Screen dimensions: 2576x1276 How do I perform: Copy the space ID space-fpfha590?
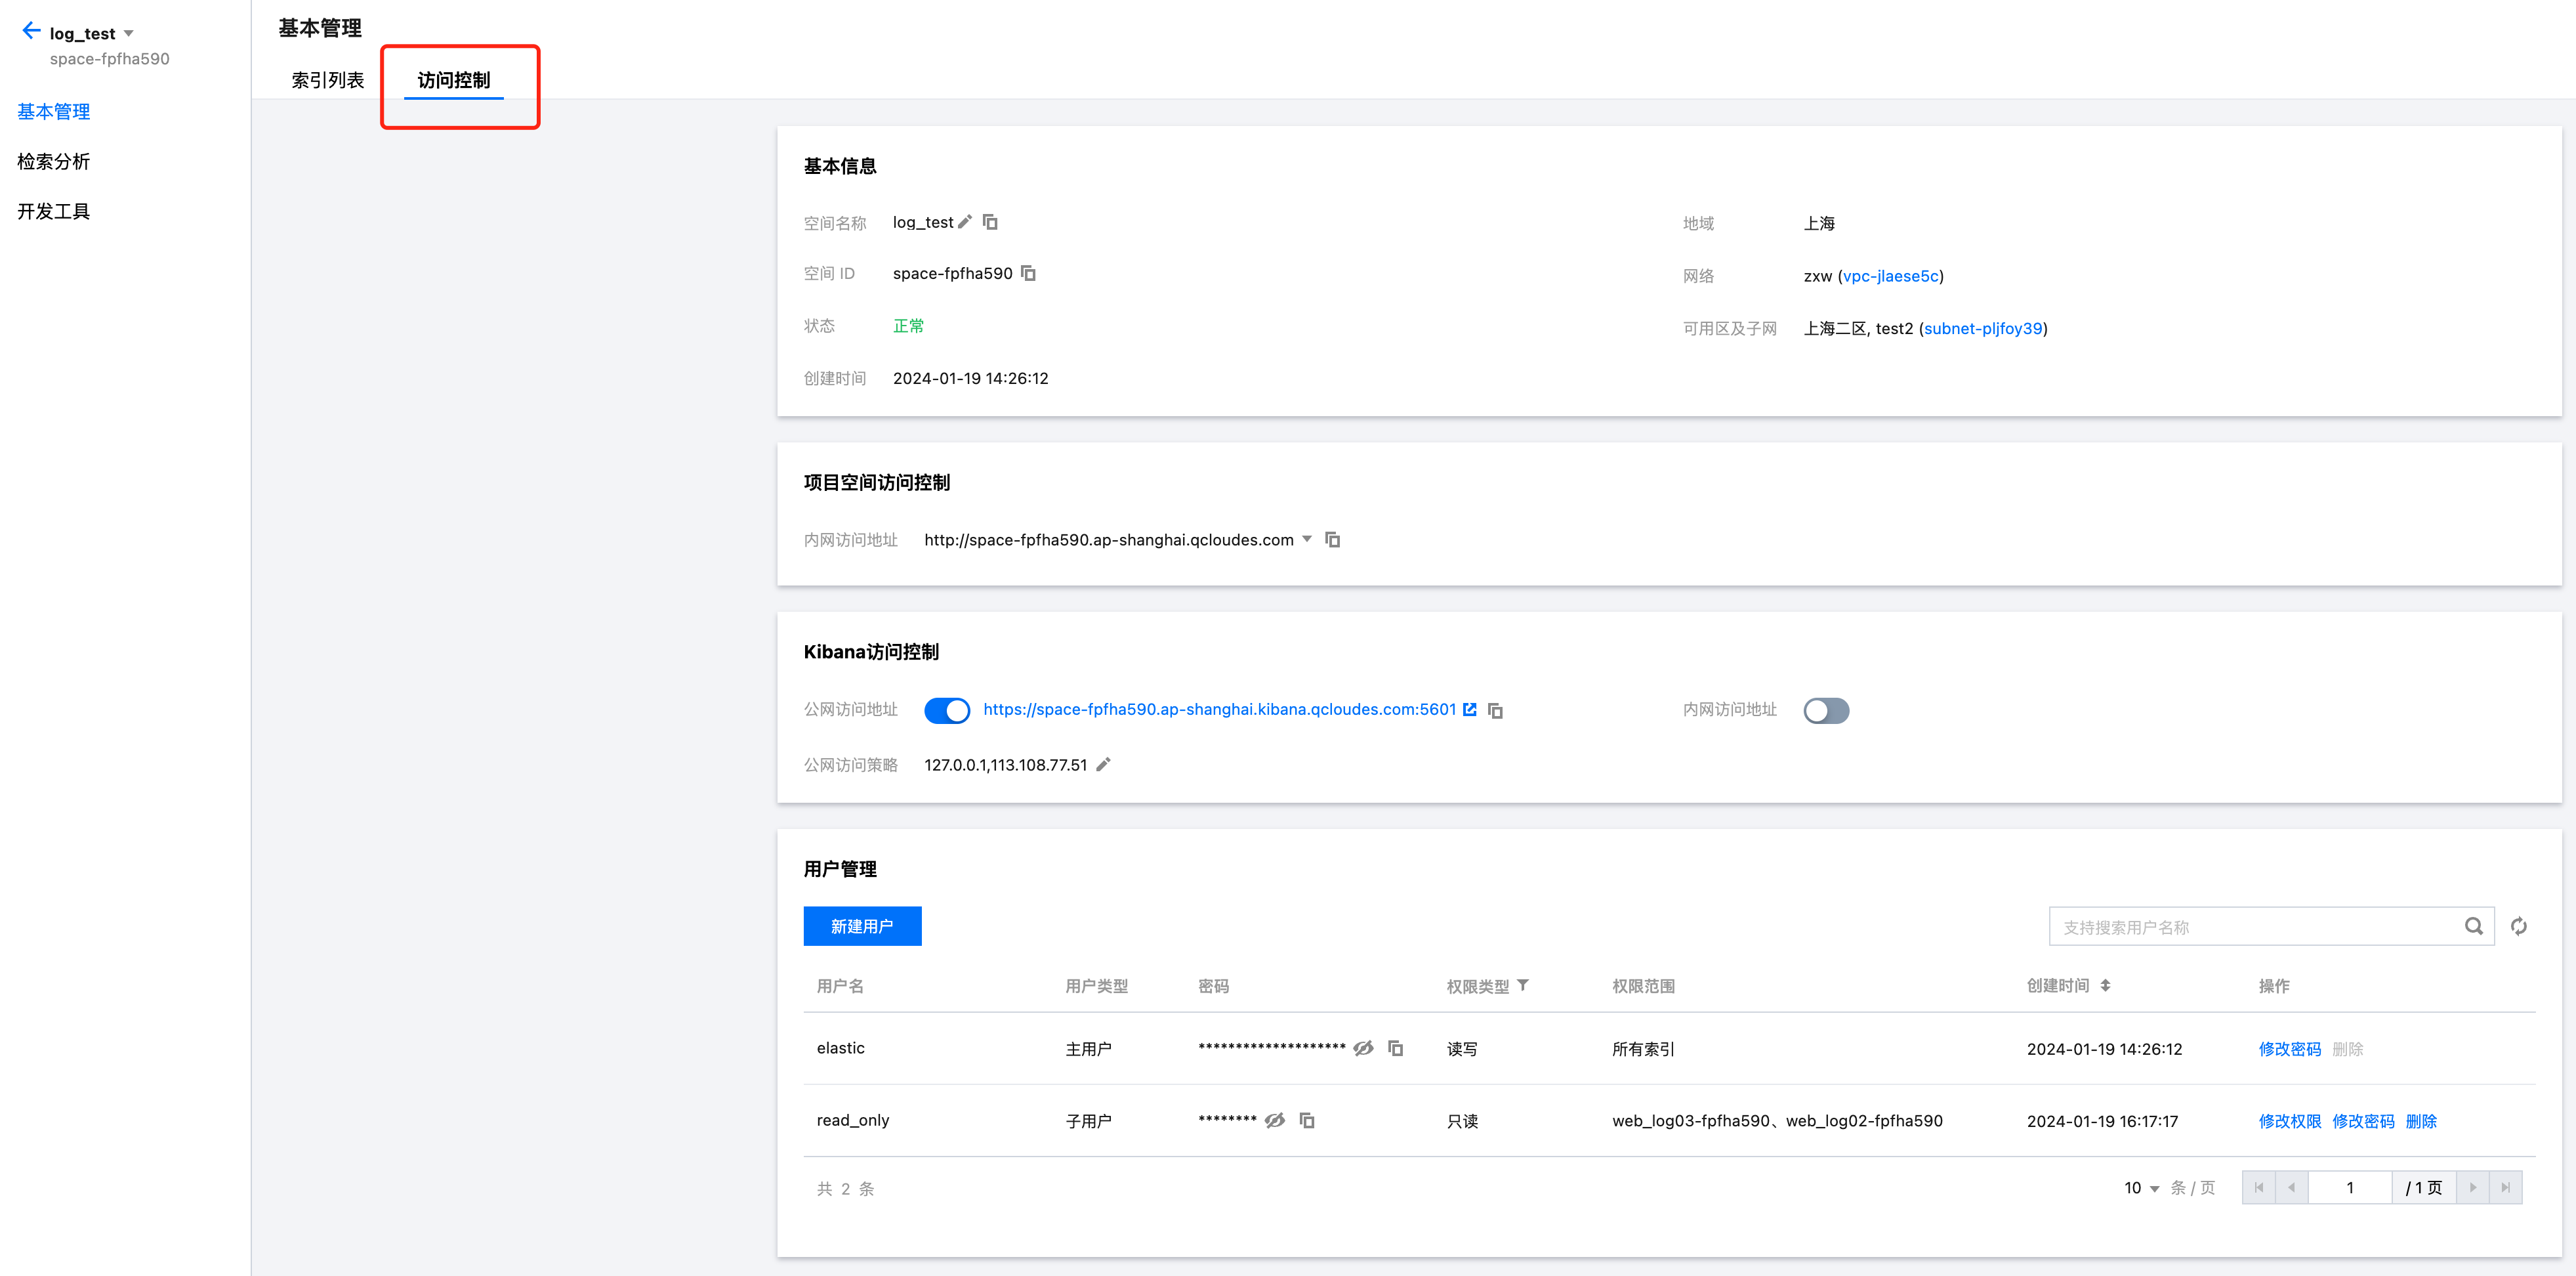pyautogui.click(x=1028, y=273)
